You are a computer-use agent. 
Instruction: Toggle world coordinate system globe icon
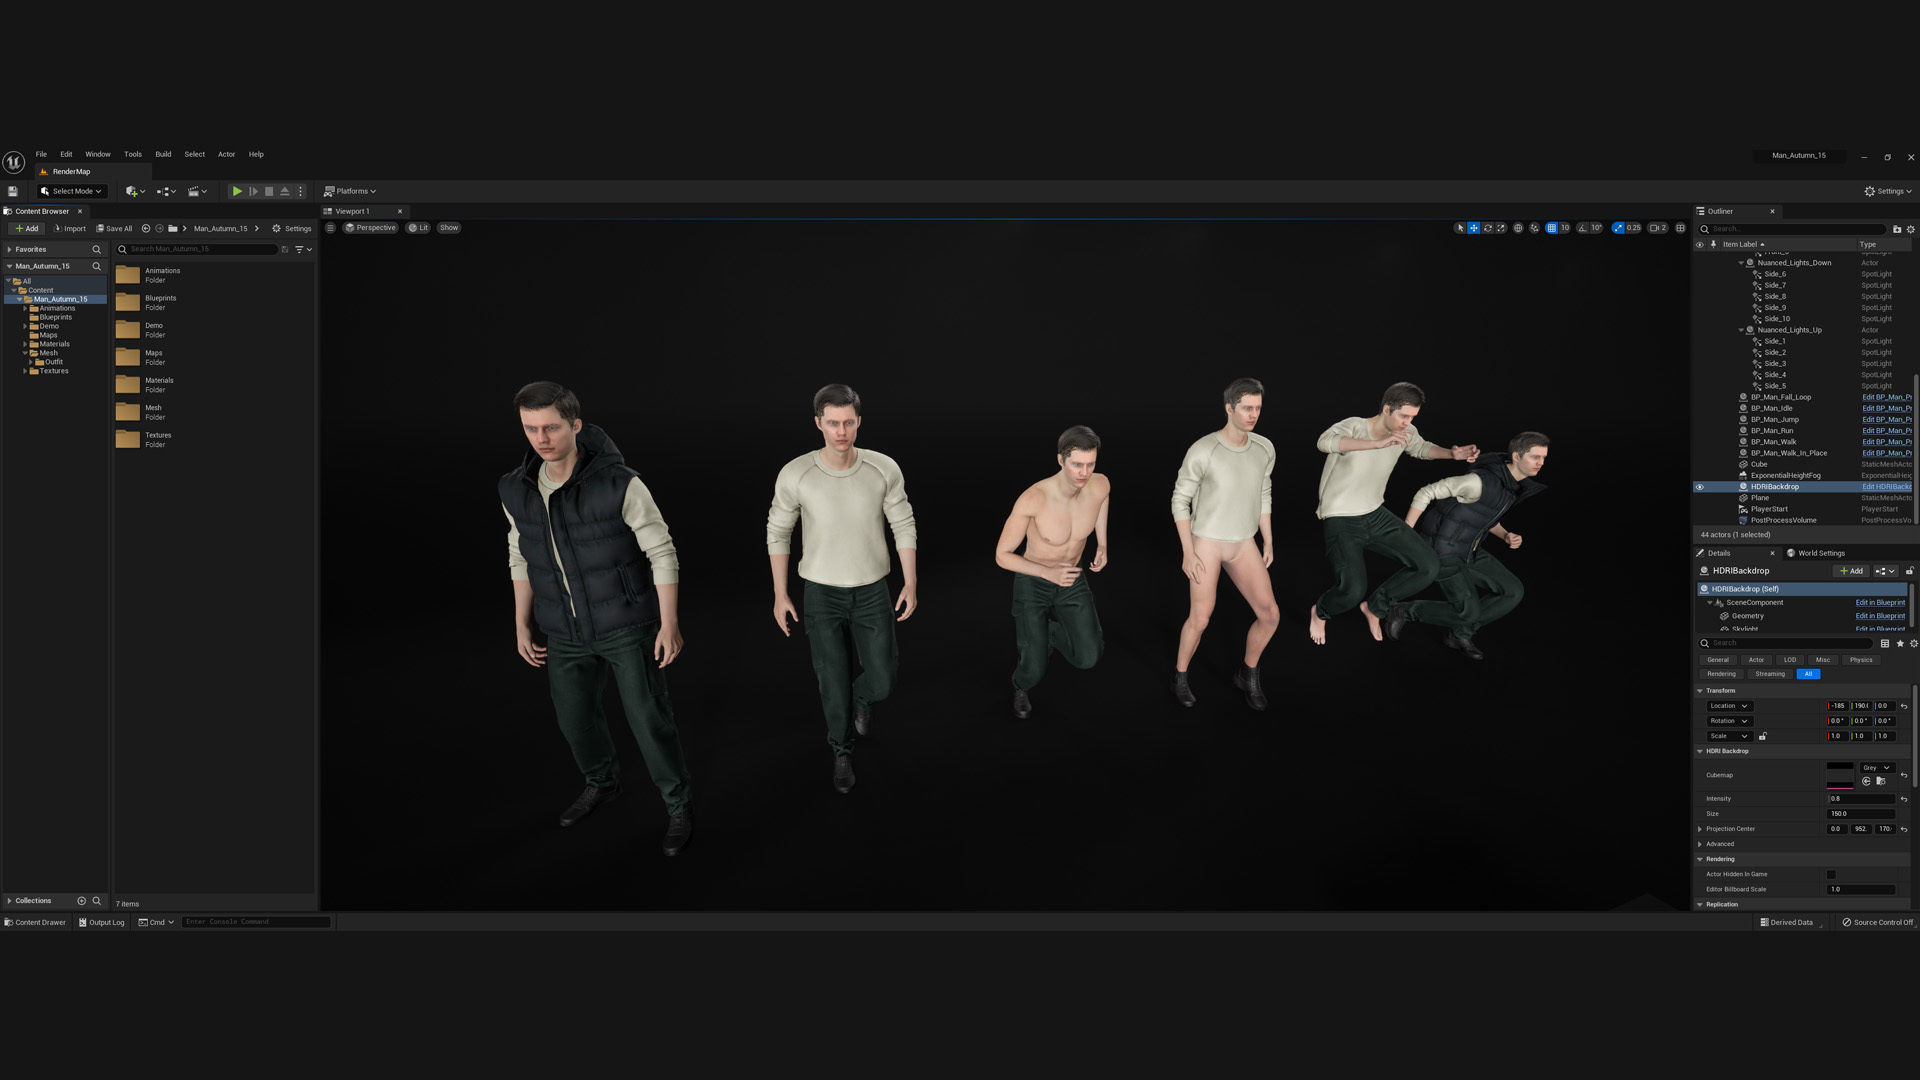[x=1518, y=228]
